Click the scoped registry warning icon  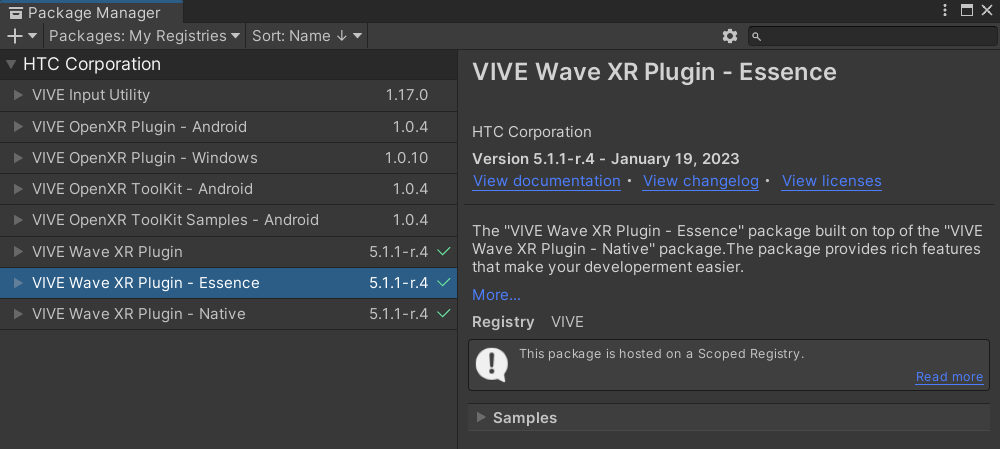(492, 365)
